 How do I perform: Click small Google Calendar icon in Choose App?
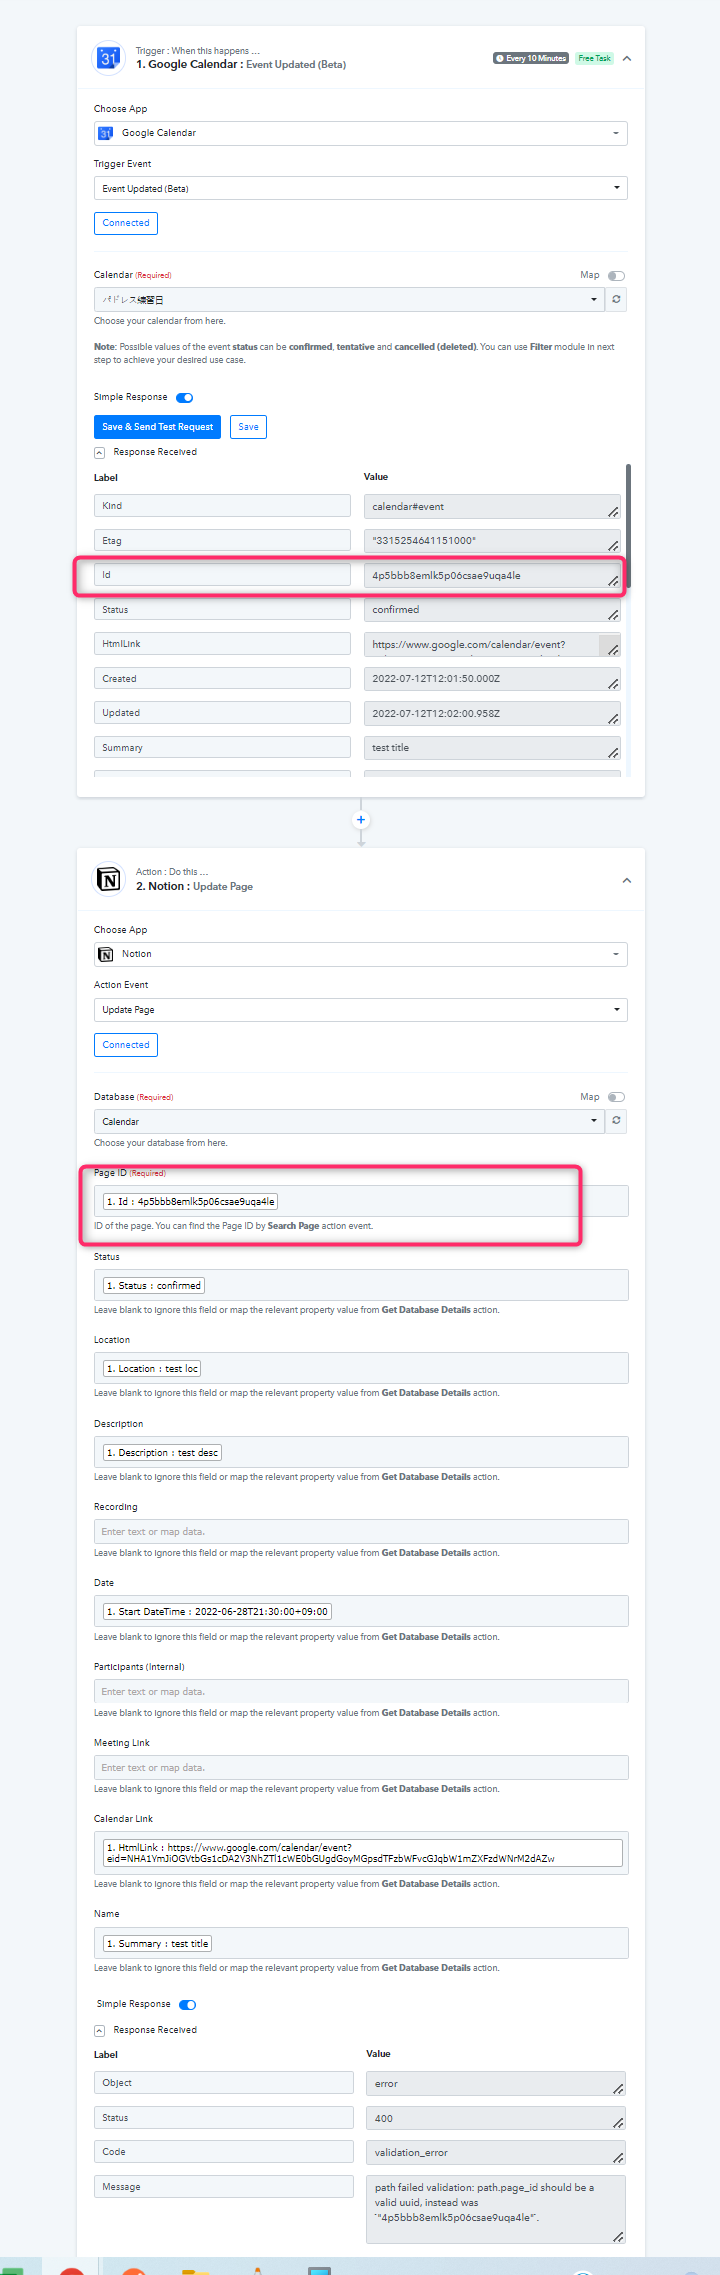tap(105, 133)
